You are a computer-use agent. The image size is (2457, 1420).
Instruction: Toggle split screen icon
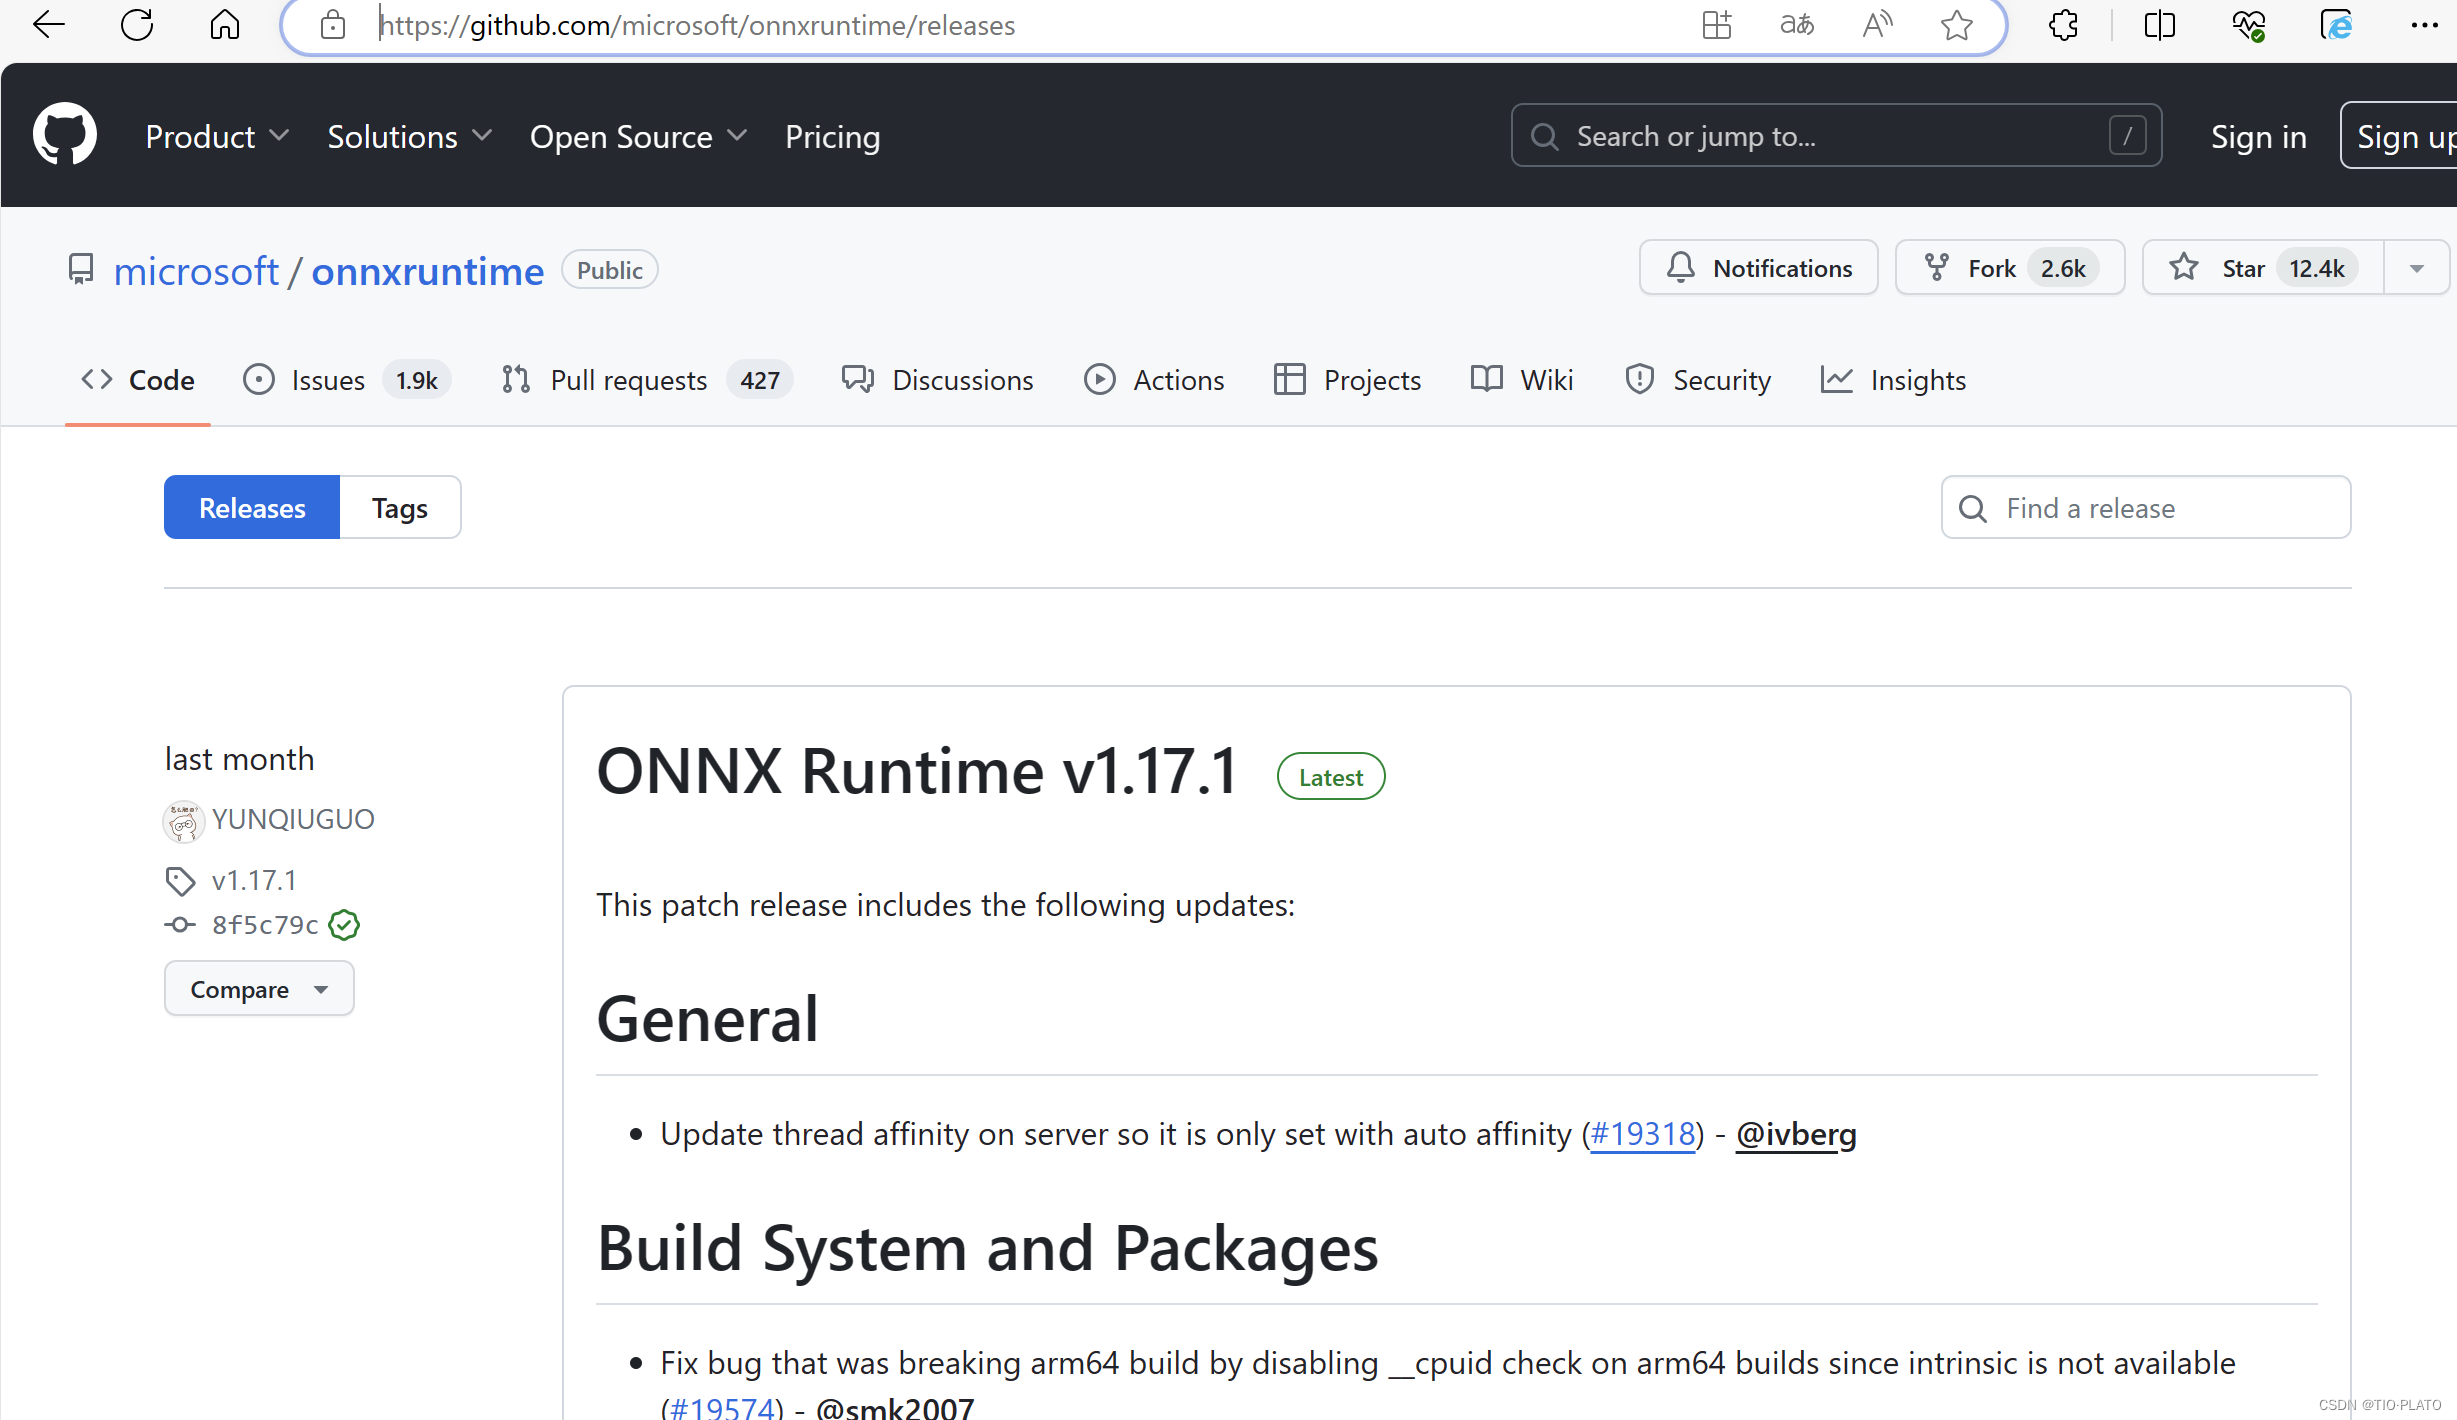2159,25
